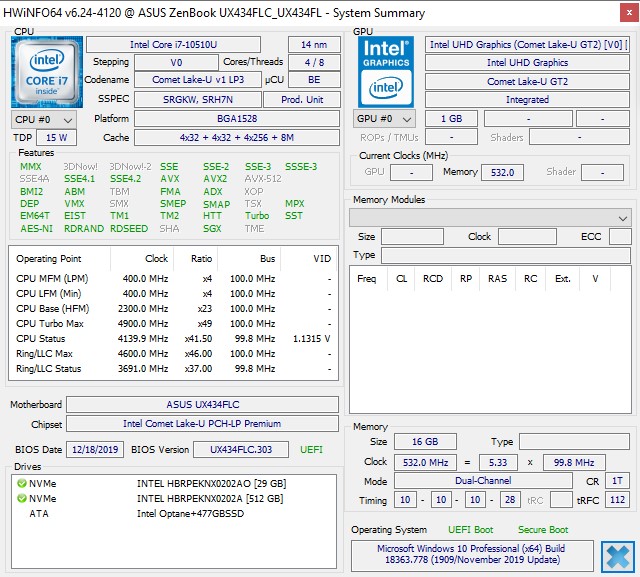
Task: Click the VID column header
Action: 309,259
